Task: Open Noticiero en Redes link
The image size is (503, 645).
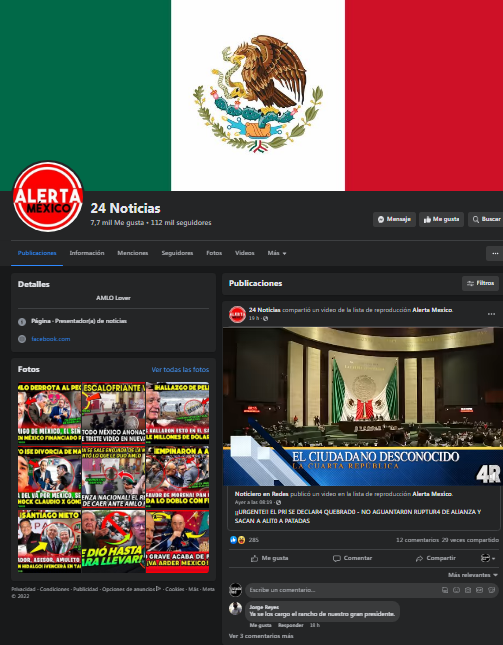Action: pos(262,494)
